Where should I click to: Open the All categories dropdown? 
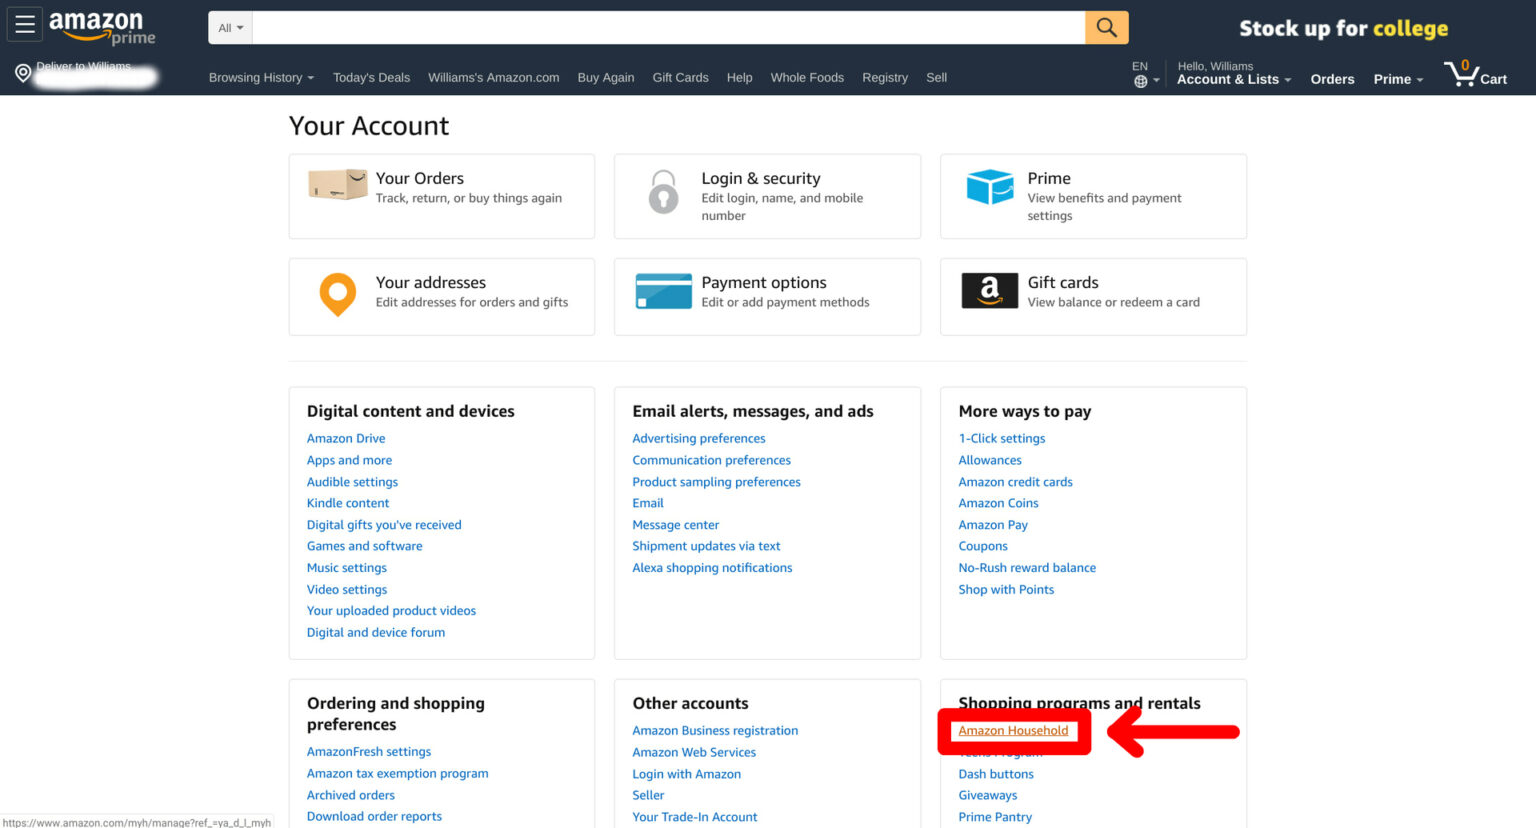click(x=229, y=28)
